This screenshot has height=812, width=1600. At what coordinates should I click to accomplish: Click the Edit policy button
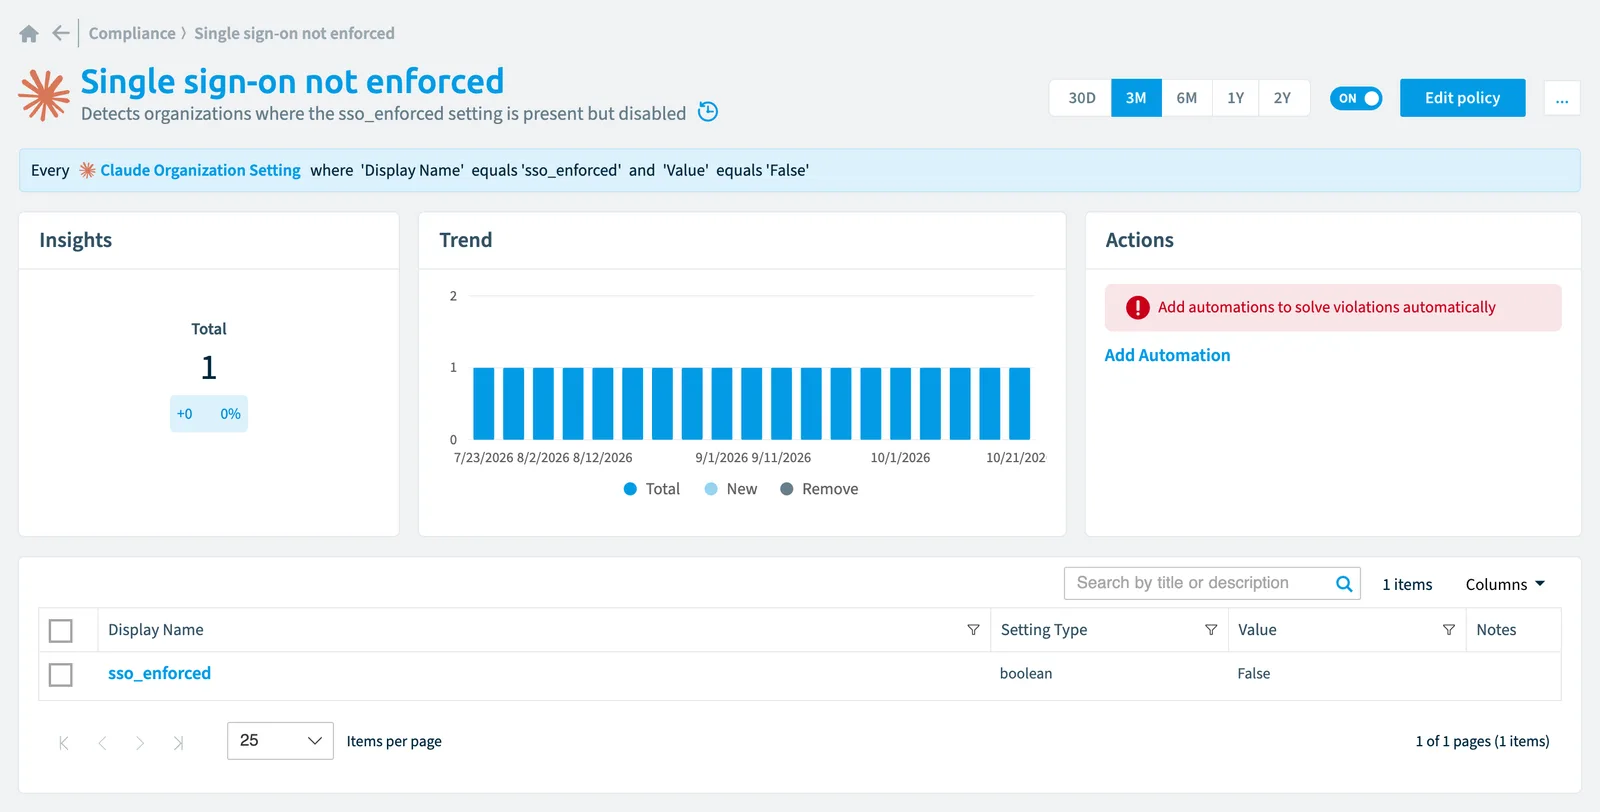[x=1463, y=98]
